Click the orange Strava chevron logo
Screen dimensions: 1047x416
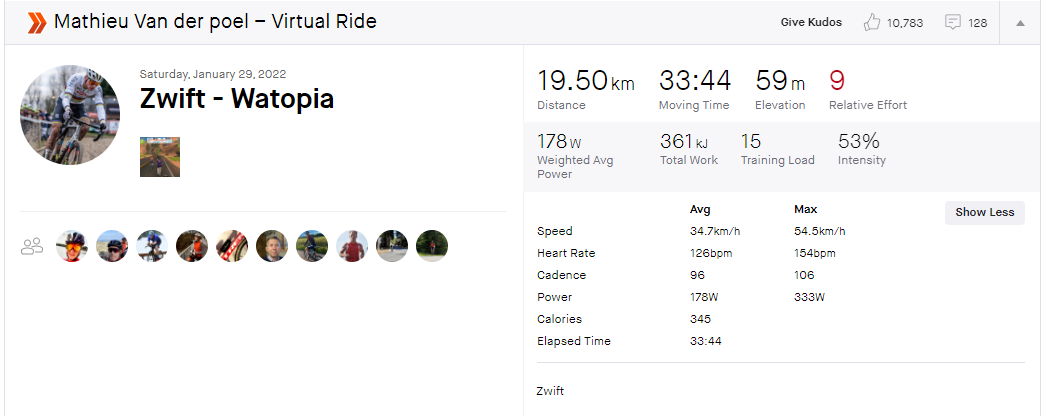coord(36,22)
